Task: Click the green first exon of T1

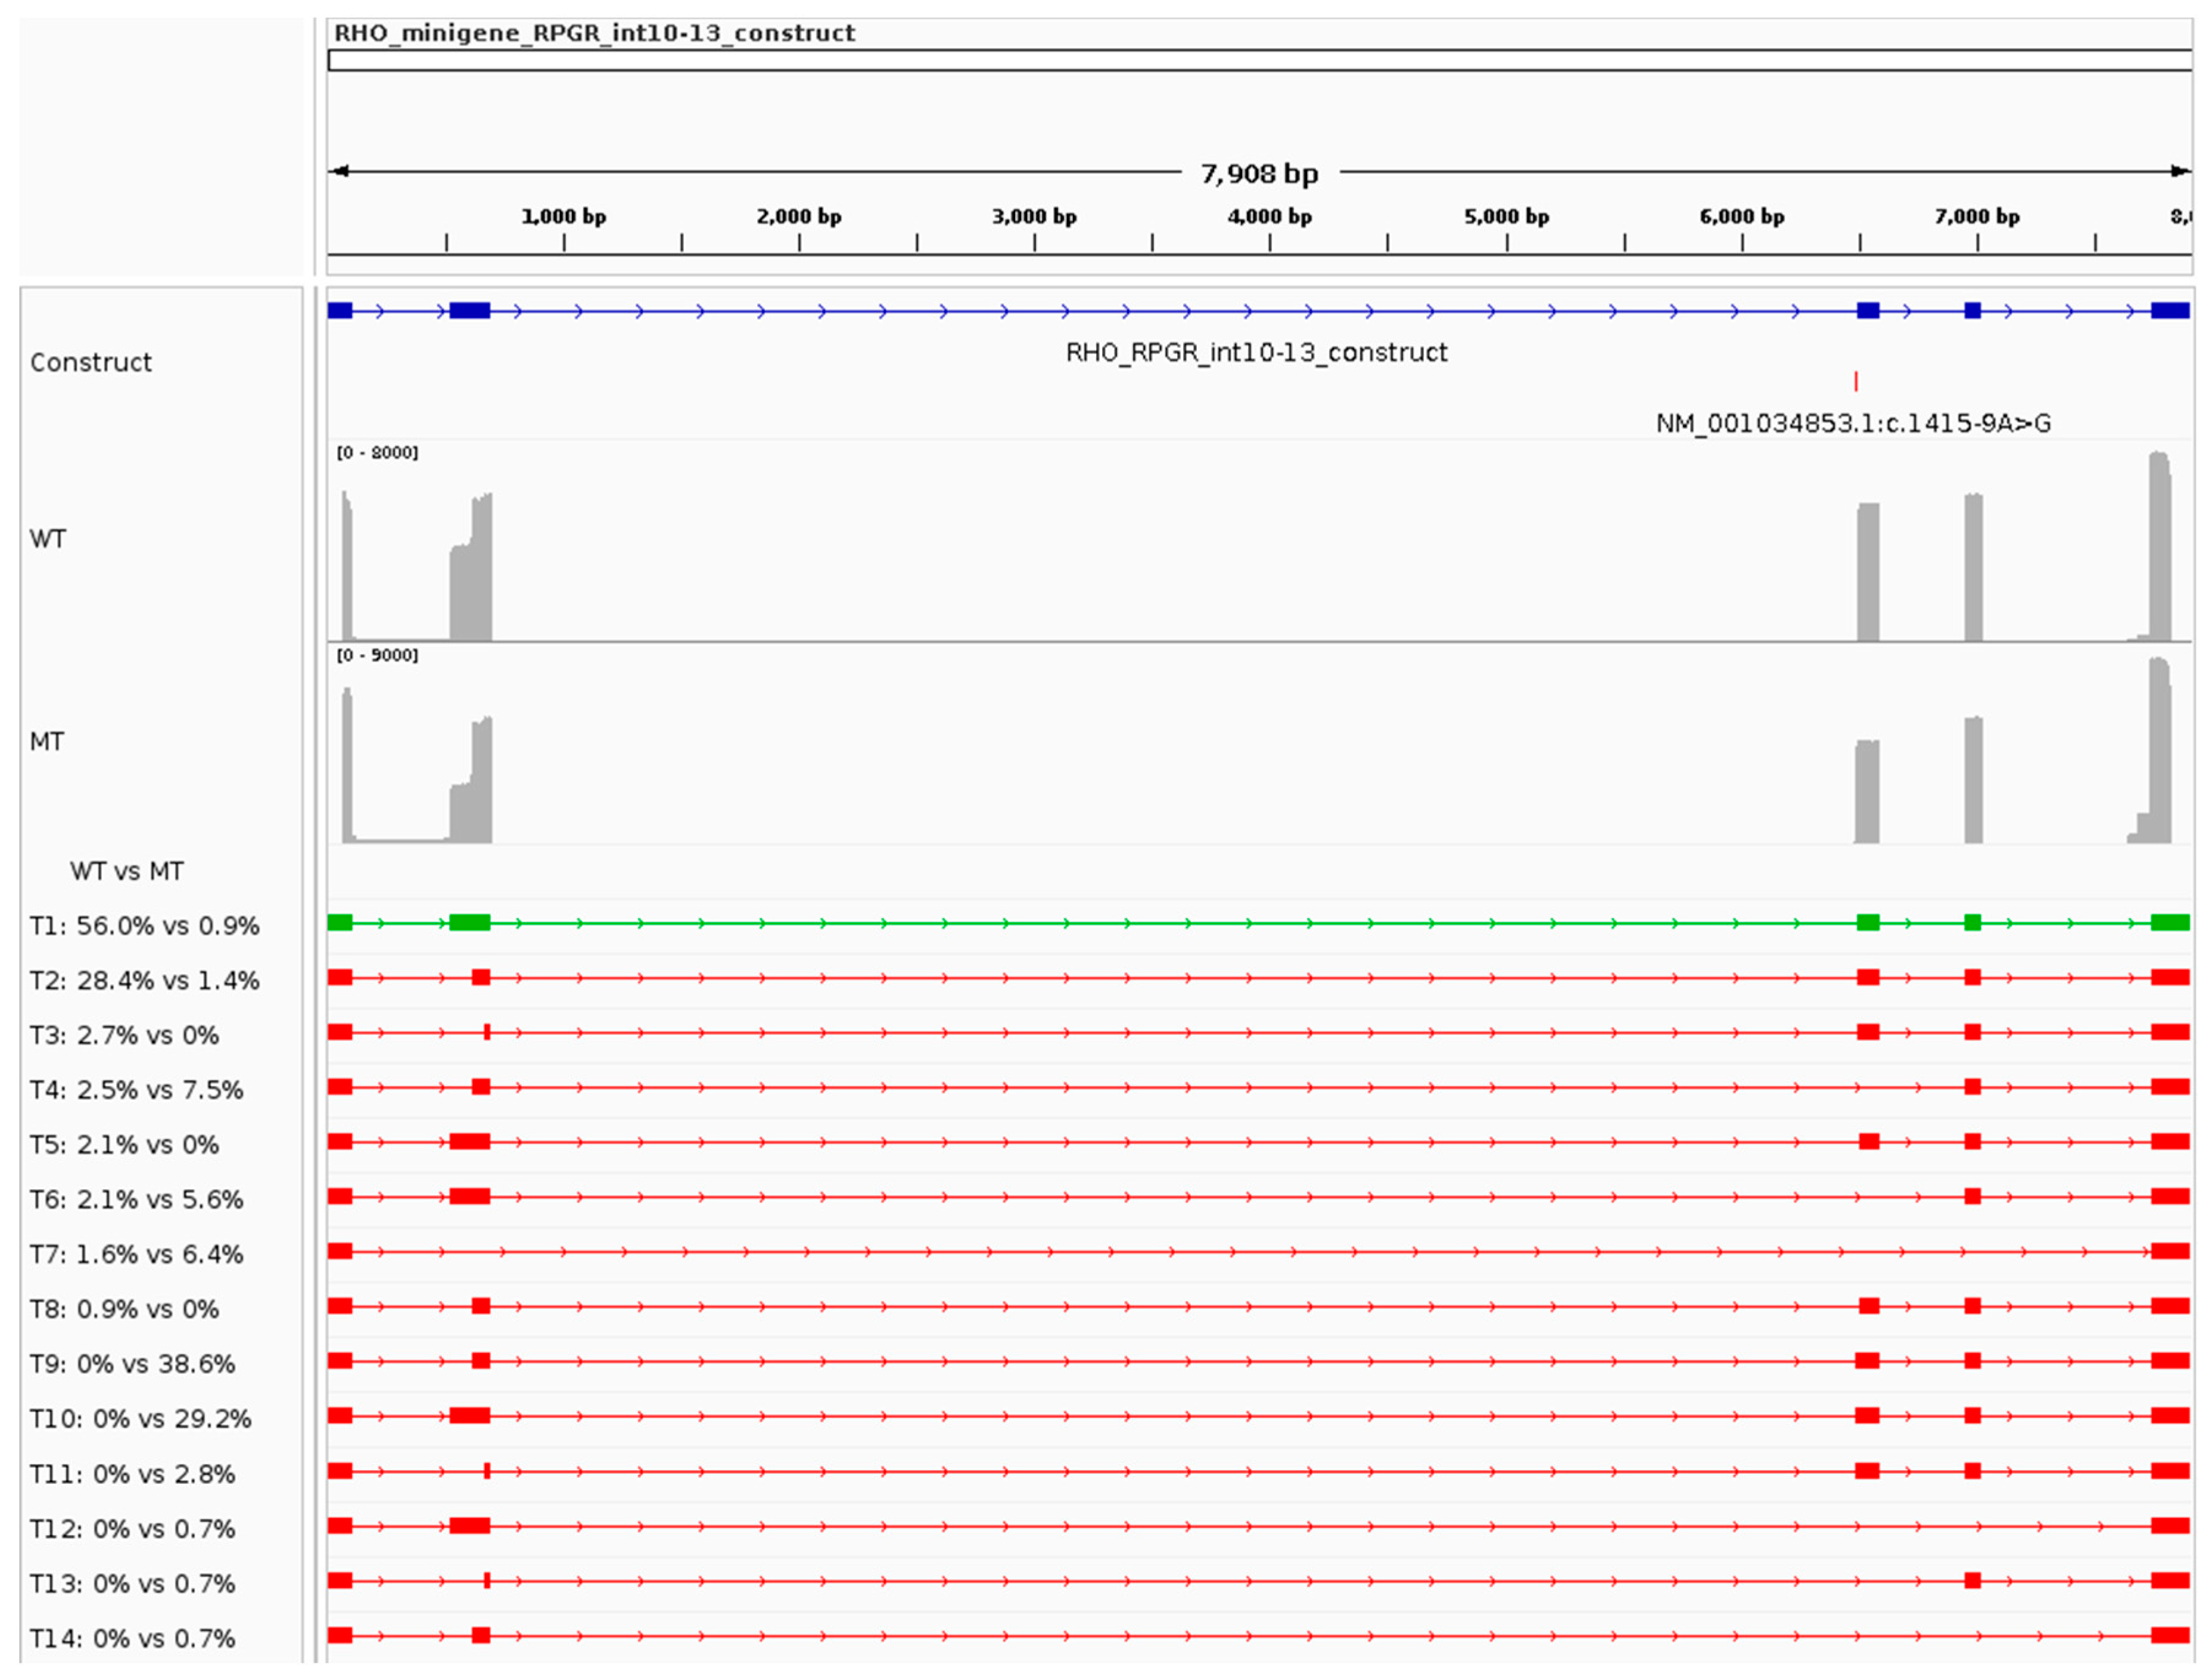Action: [x=340, y=922]
